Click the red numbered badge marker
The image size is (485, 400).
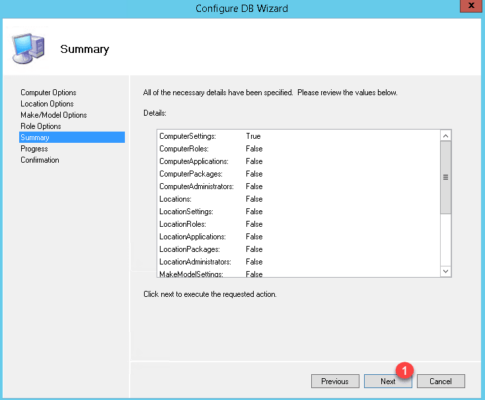(x=405, y=370)
